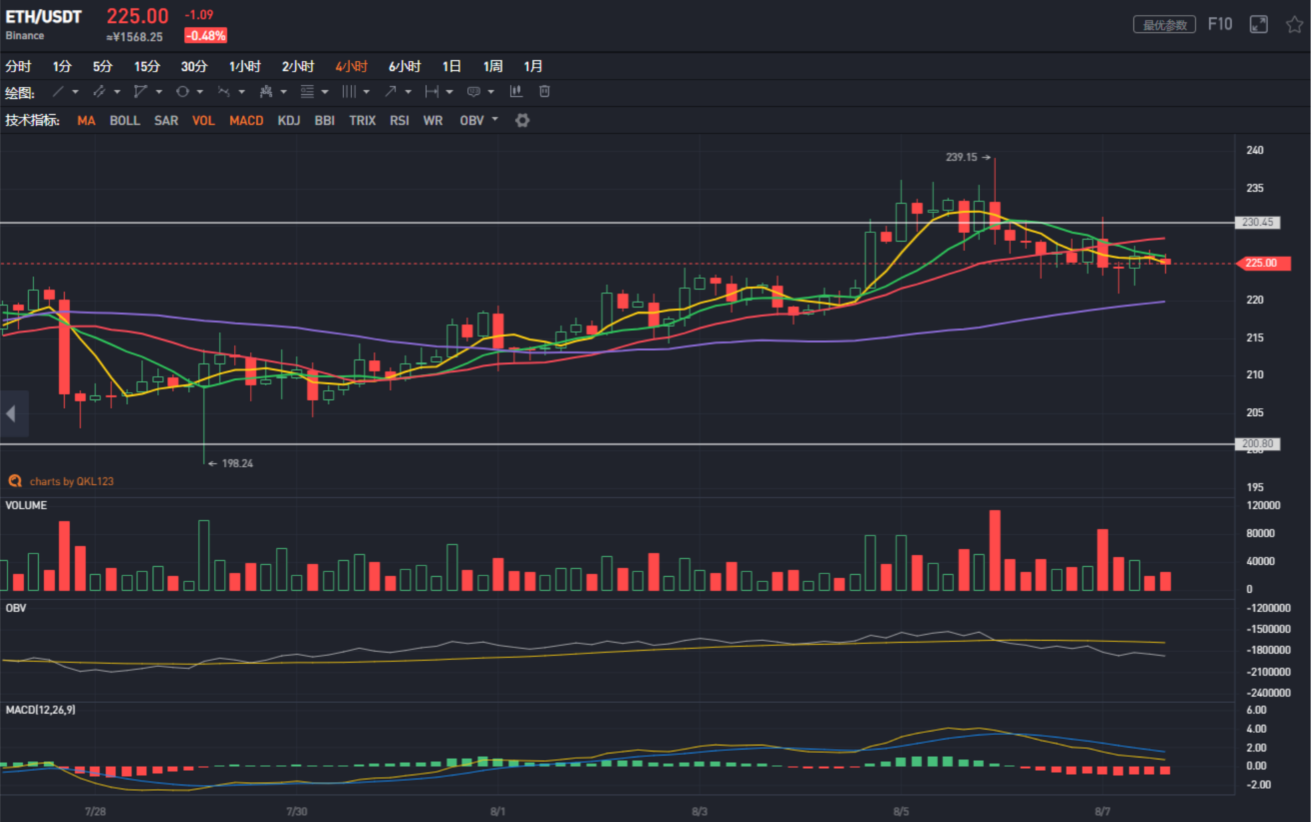Screen dimensions: 1311x822
Task: Toggle the MACD indicator
Action: pyautogui.click(x=246, y=120)
